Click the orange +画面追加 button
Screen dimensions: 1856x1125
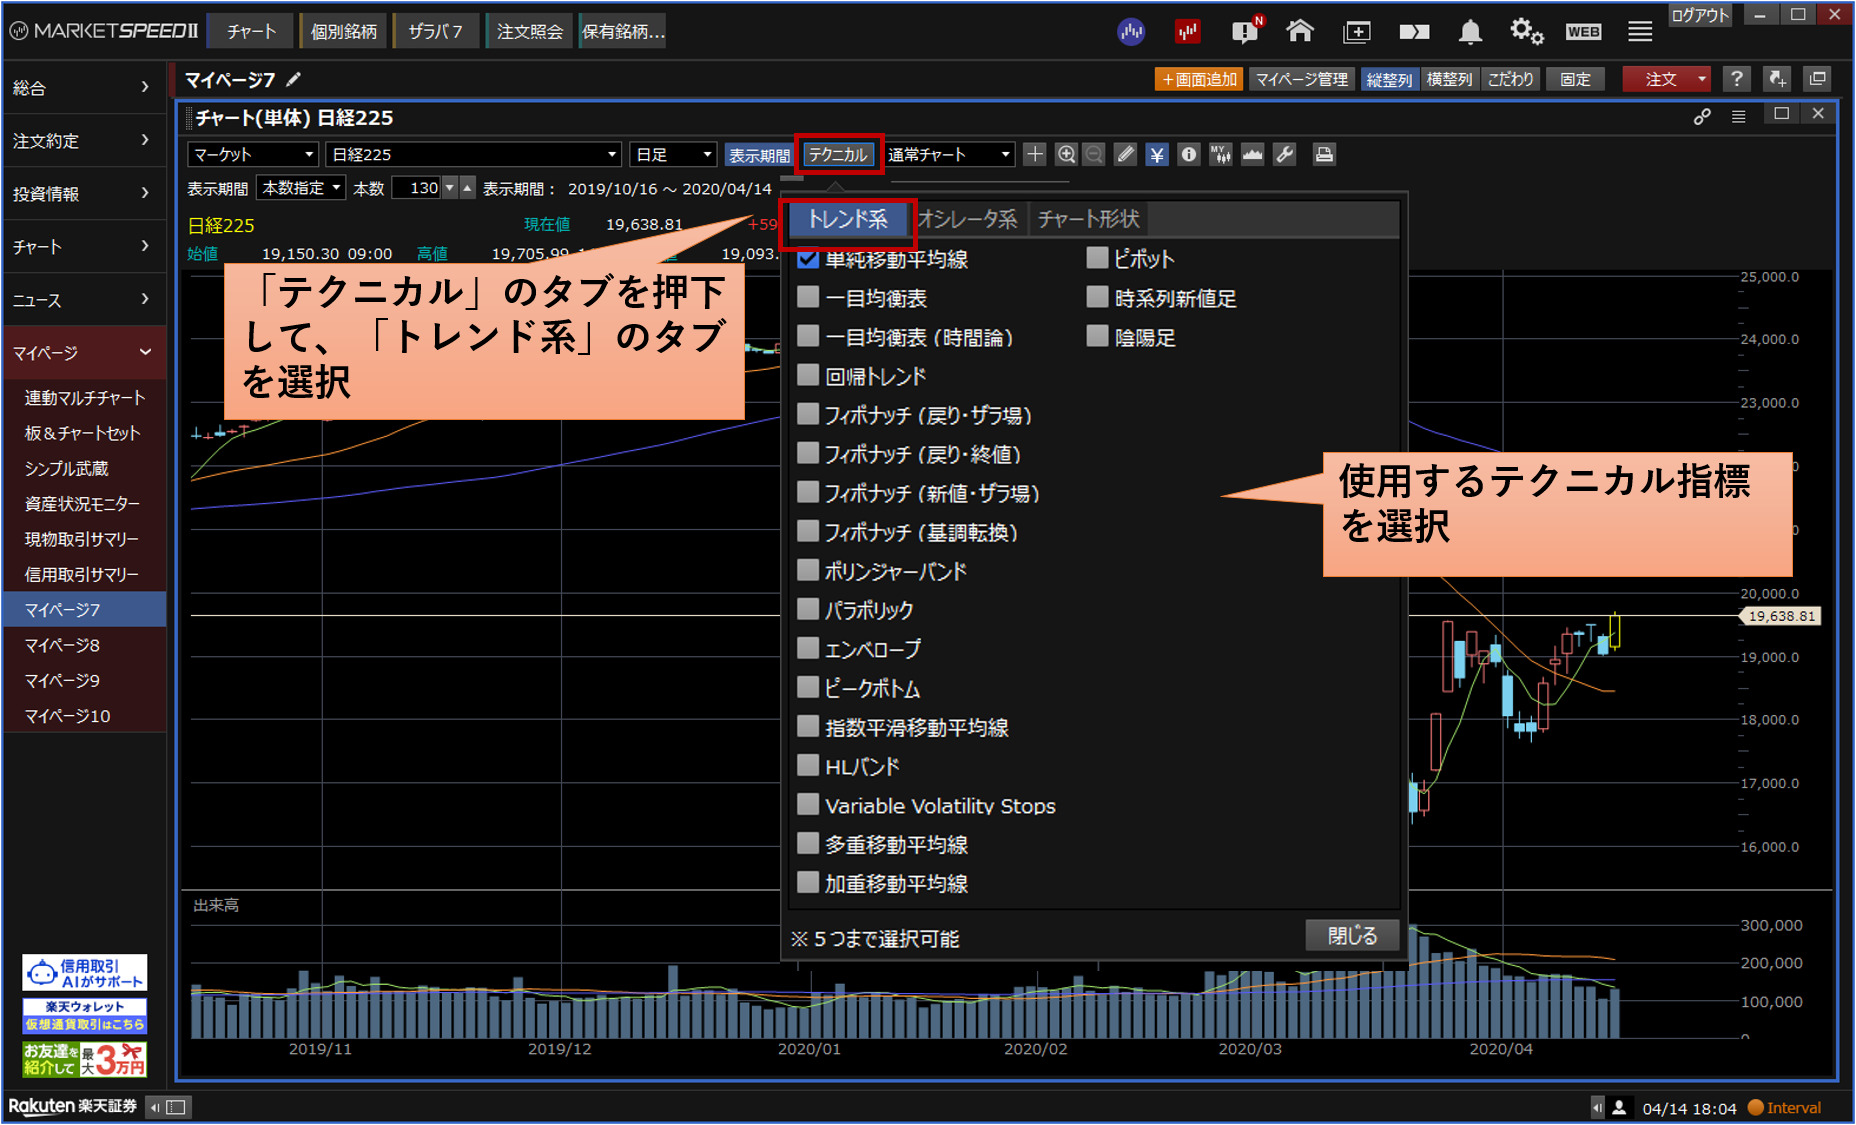(1199, 79)
